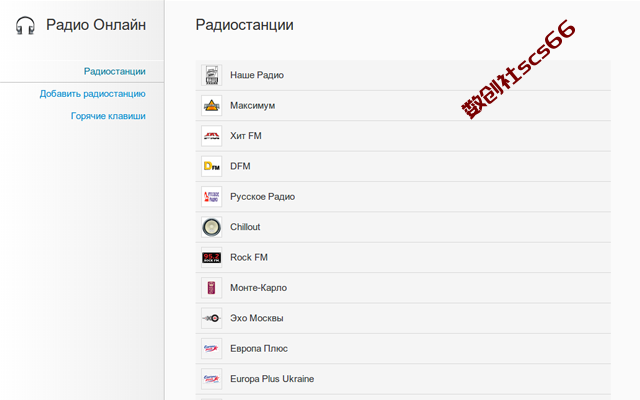Open the Горячие клавиши link
640x400 pixels.
108,116
